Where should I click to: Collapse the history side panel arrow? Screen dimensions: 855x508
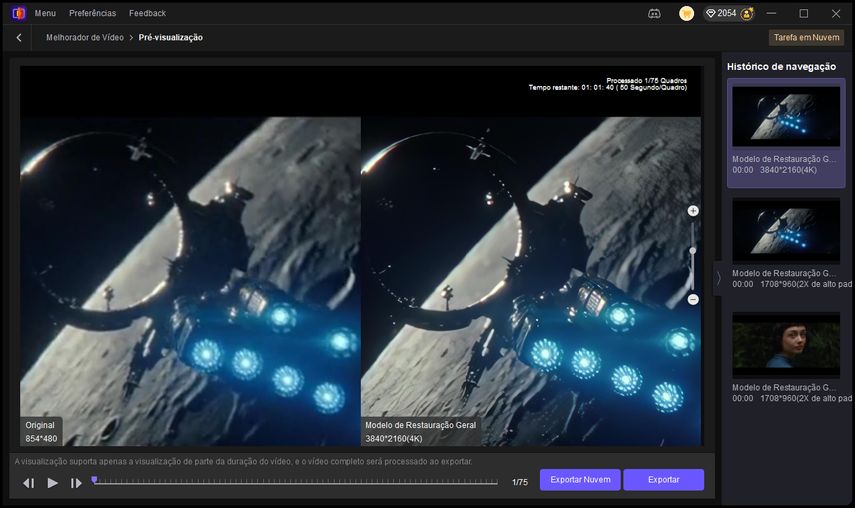pos(718,279)
